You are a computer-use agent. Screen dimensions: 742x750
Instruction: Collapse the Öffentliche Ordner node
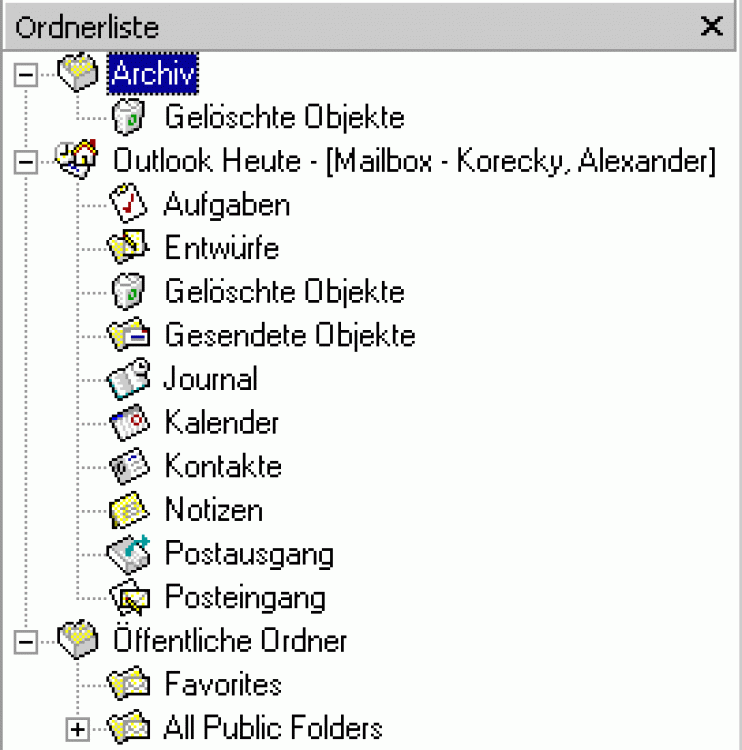pos(28,640)
